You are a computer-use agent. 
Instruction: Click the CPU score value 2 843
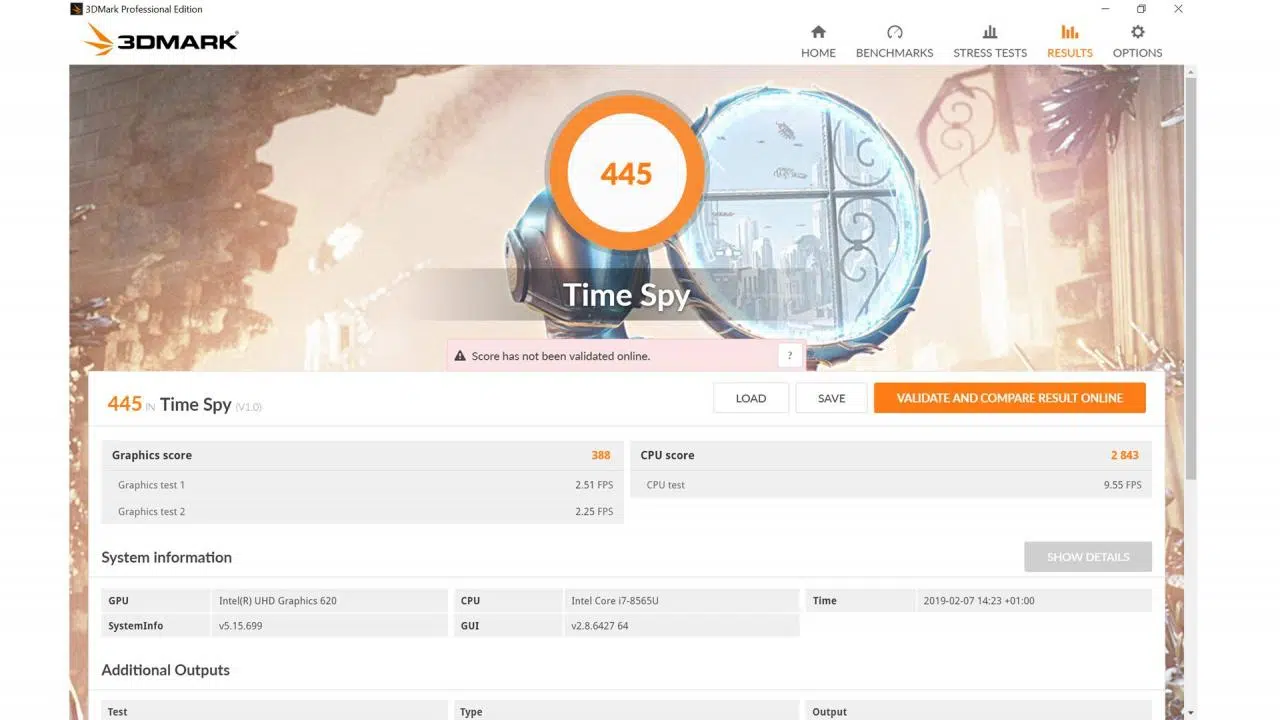click(1125, 455)
